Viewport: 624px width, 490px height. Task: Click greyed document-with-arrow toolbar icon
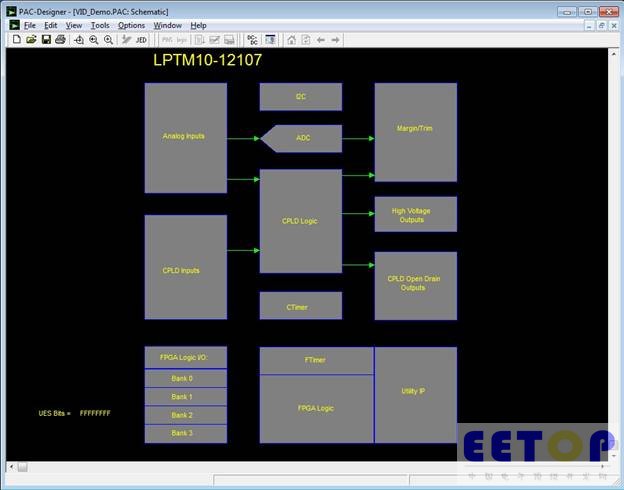200,40
